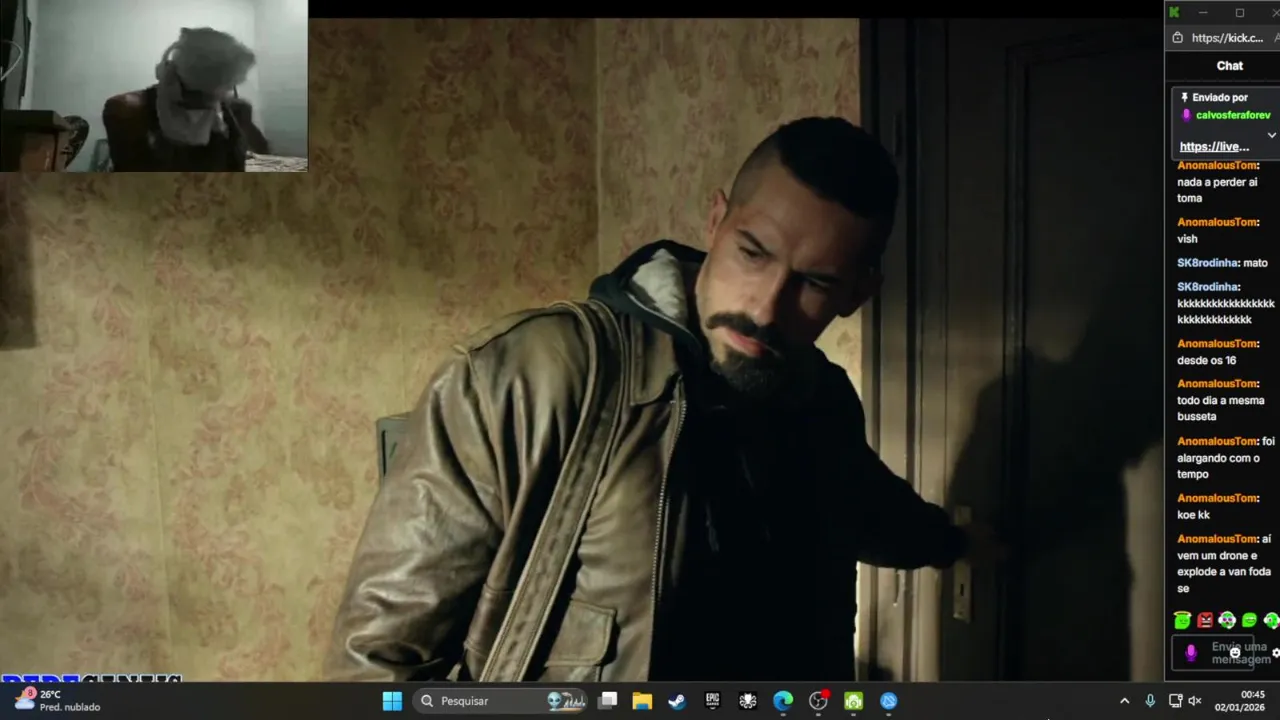
Task: Click SK8rodinha username above 'kkkkkk' message
Action: pyautogui.click(x=1208, y=287)
